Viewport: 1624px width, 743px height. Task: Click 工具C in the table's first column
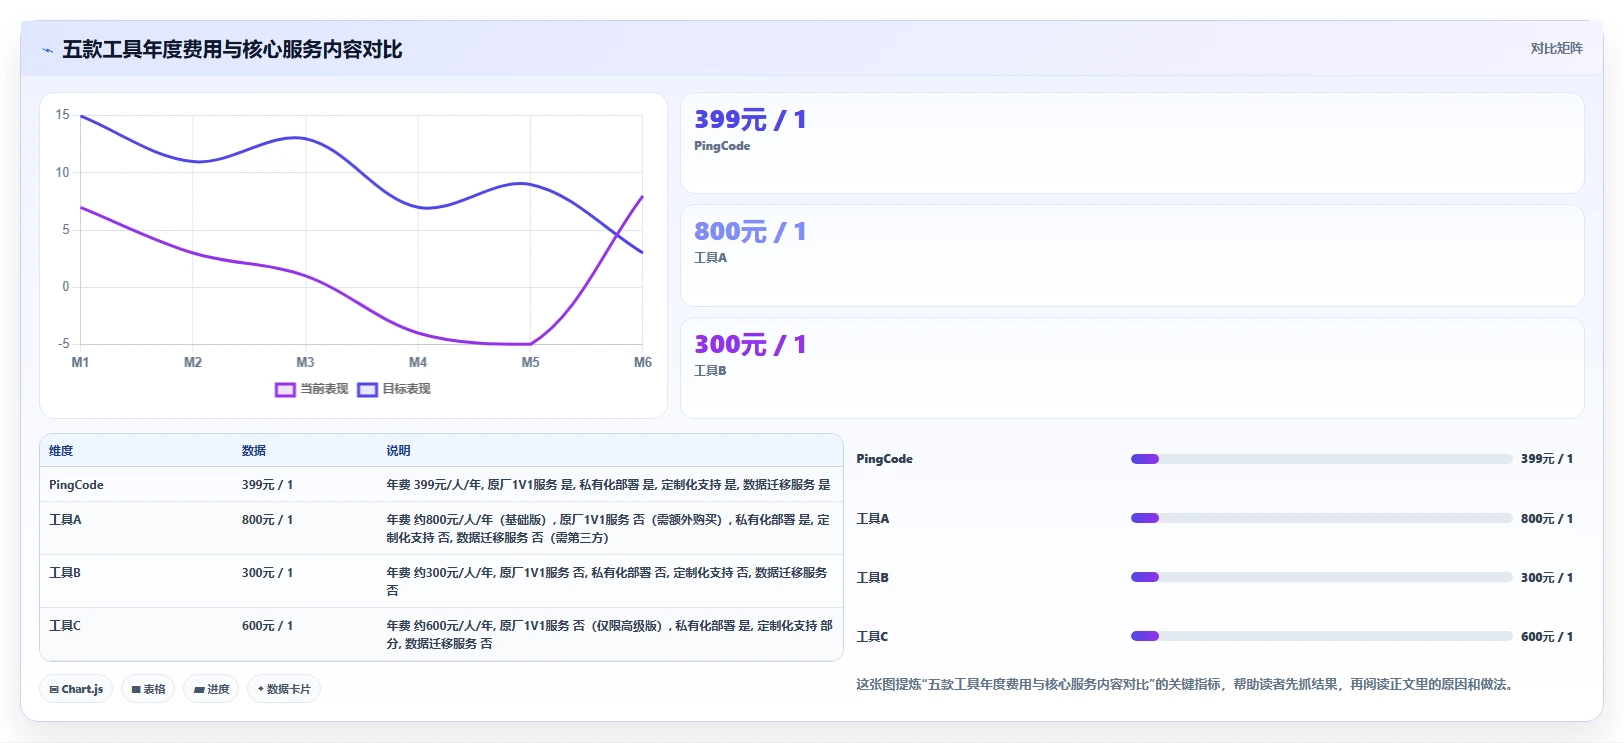coord(65,626)
